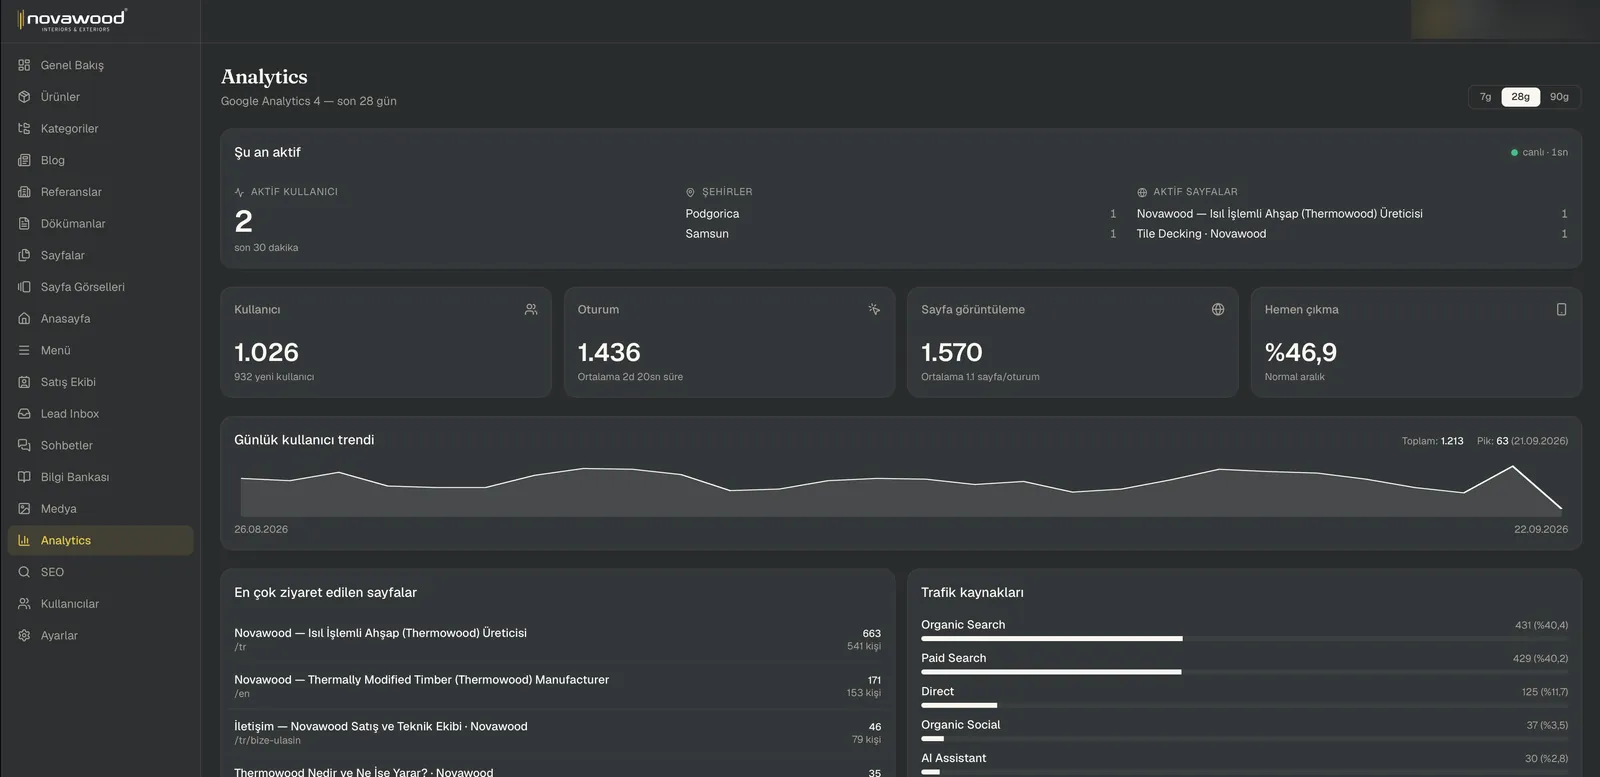Open the İletişim /tr/bize-ulasin page row
Viewport: 1600px width, 777px height.
pos(557,733)
